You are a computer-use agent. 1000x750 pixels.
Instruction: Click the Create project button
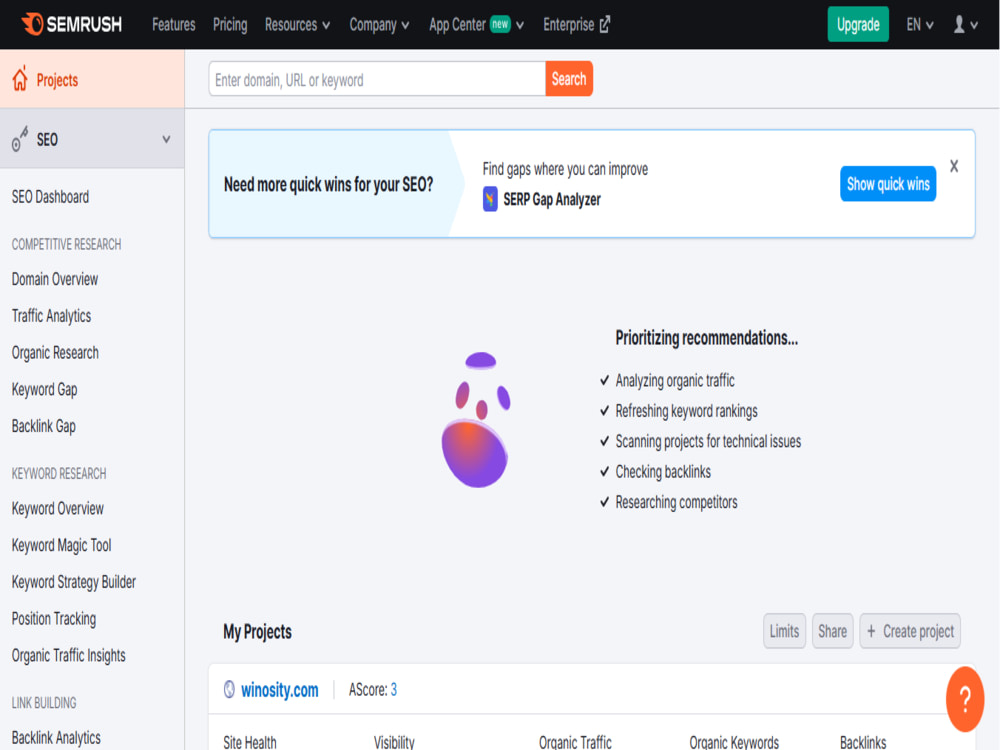(909, 631)
